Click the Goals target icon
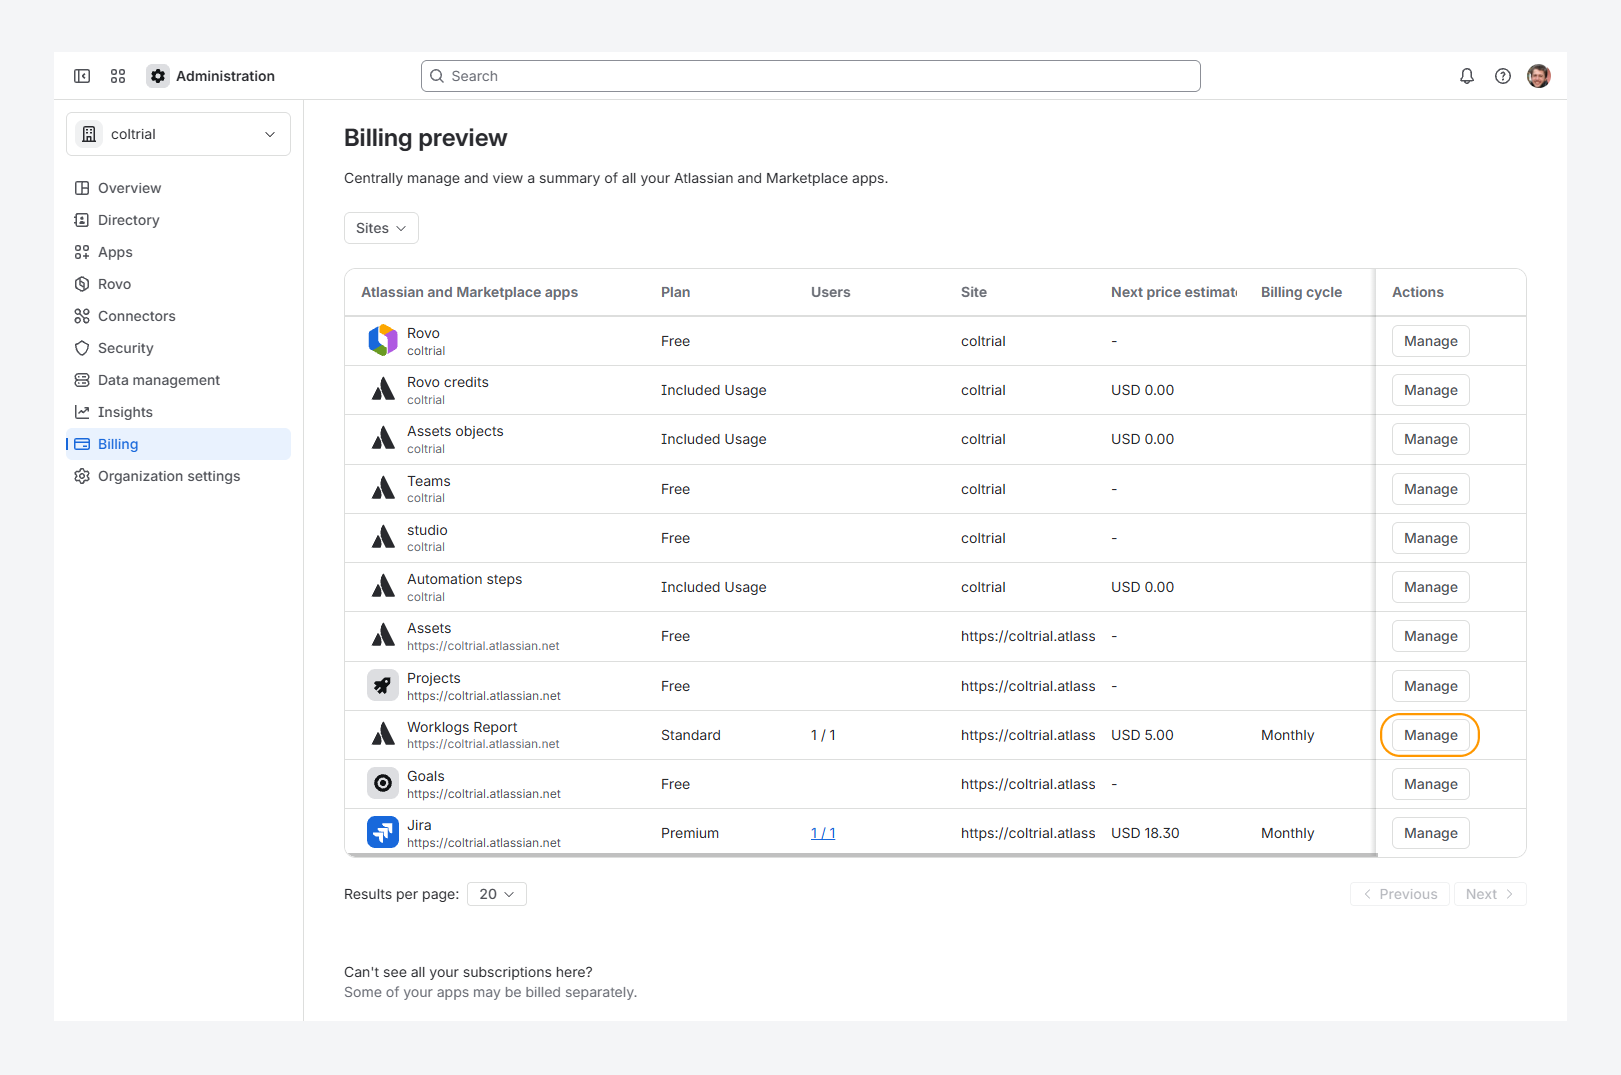The image size is (1621, 1075). pos(383,784)
